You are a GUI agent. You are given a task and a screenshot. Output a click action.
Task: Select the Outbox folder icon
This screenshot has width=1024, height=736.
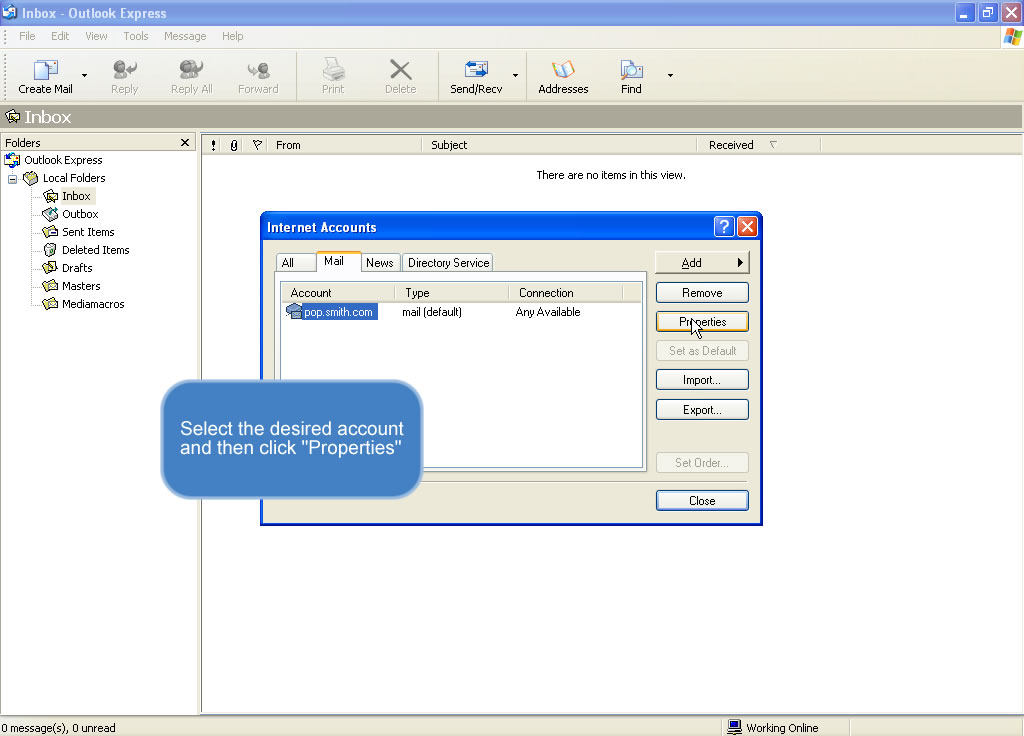pyautogui.click(x=50, y=214)
